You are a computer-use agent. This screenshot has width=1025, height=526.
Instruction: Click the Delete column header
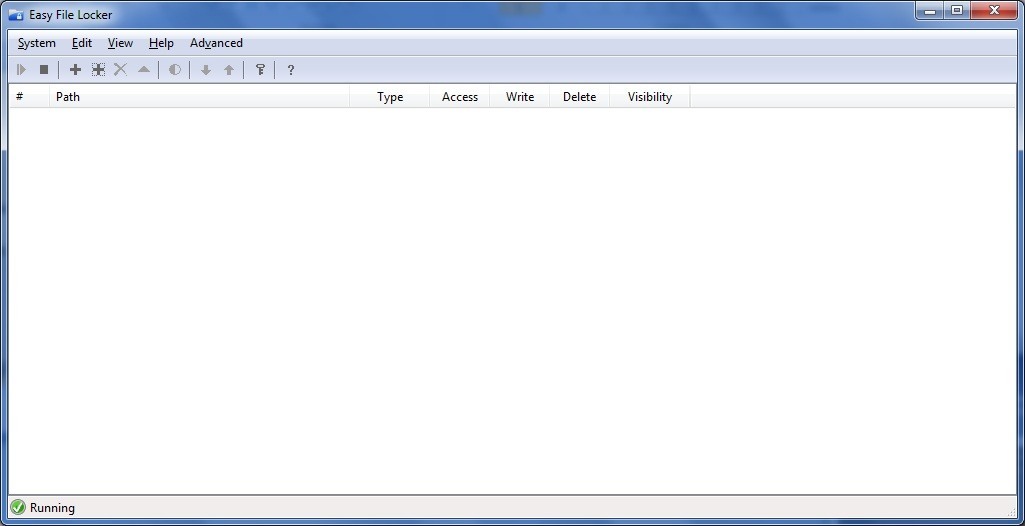click(x=579, y=97)
